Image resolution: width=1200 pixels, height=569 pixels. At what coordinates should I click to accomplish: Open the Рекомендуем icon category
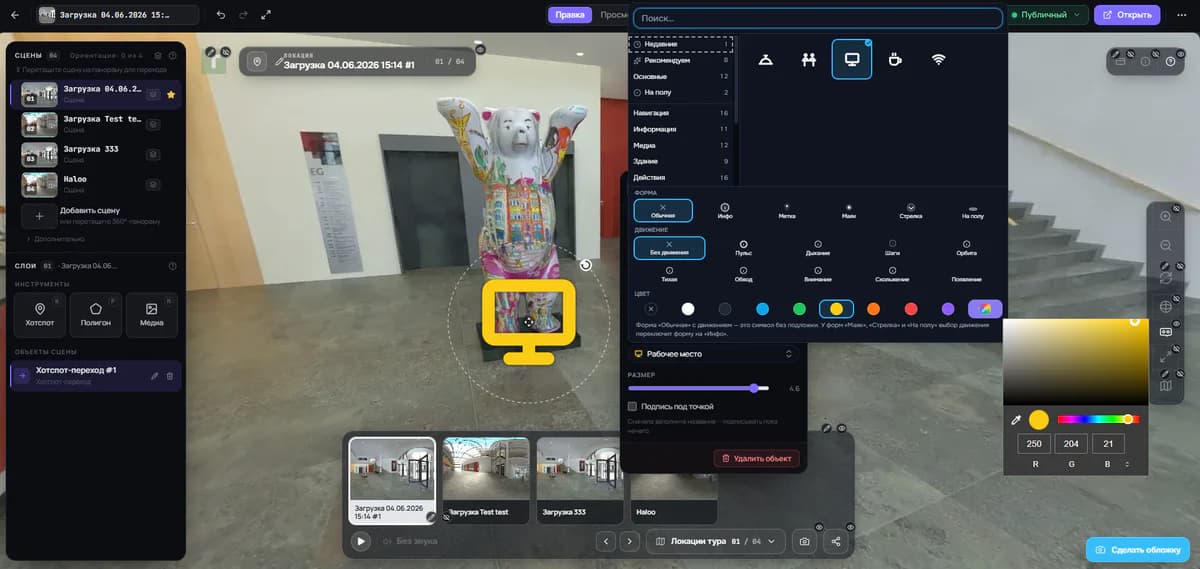[681, 60]
